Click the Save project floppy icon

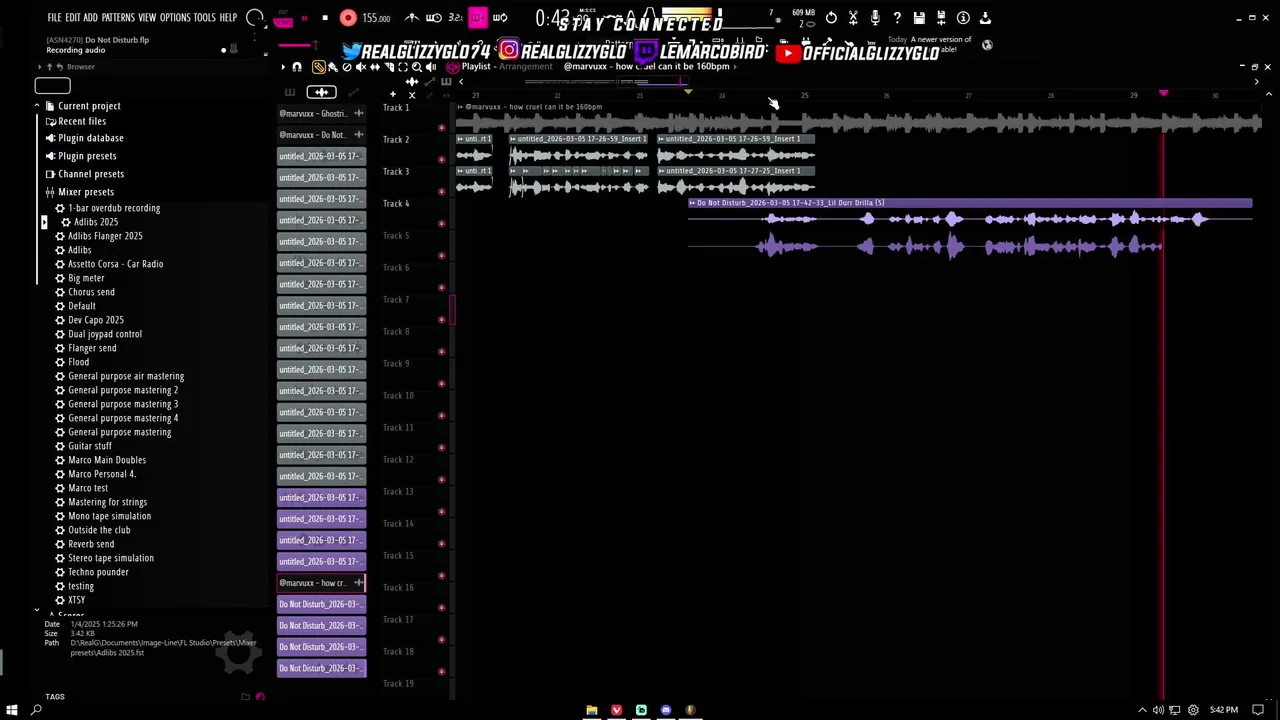coord(919,18)
